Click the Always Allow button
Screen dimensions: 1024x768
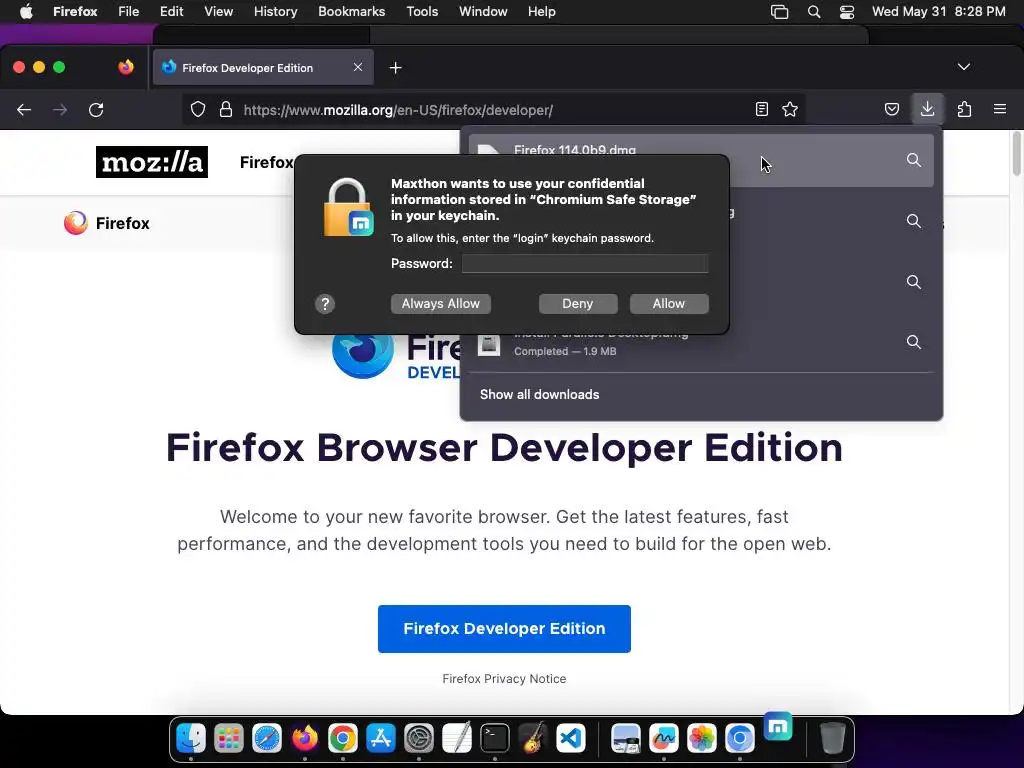[x=441, y=304]
